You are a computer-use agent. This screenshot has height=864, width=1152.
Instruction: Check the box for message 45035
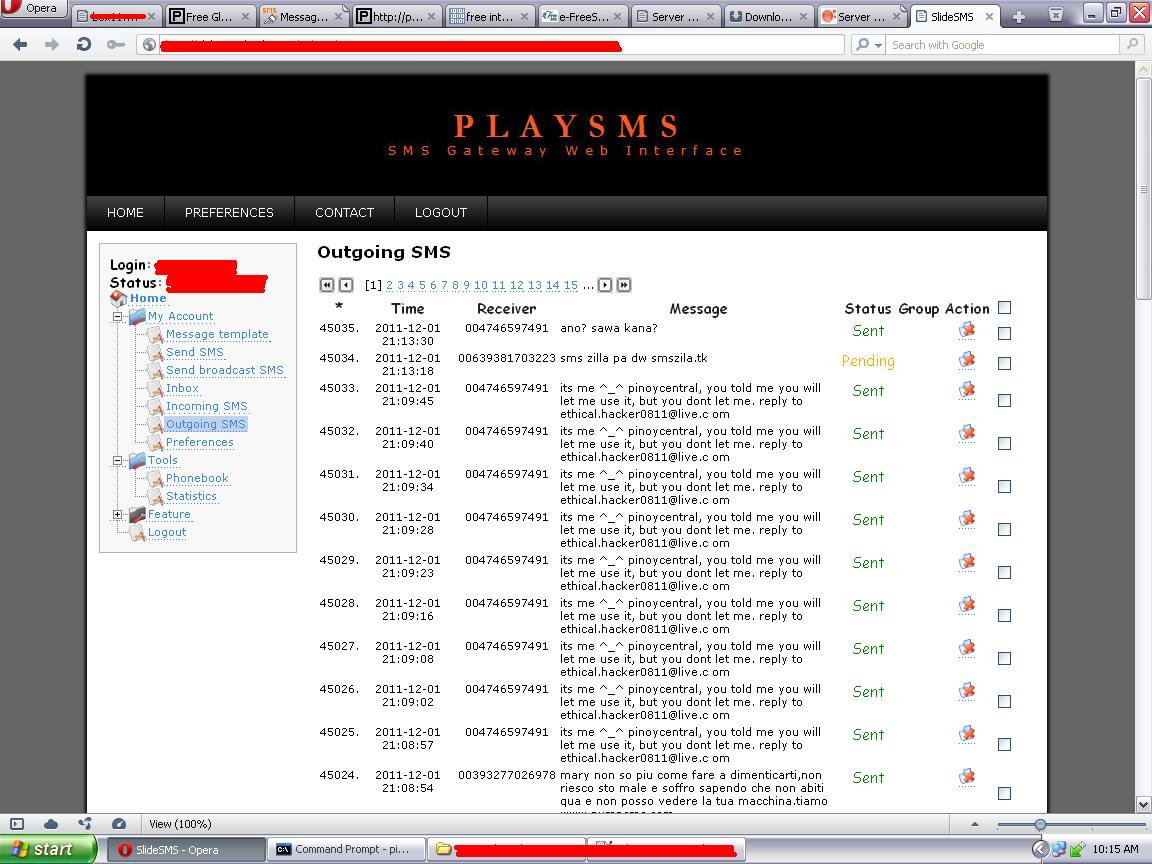(x=1004, y=334)
